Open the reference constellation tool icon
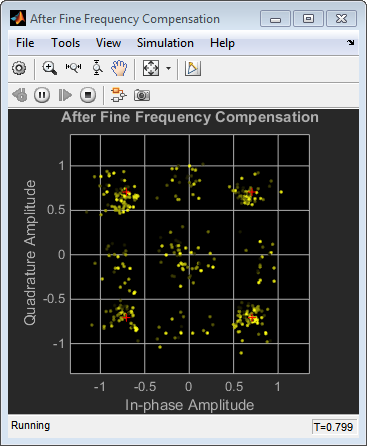The width and height of the screenshot is (367, 446). (193, 68)
